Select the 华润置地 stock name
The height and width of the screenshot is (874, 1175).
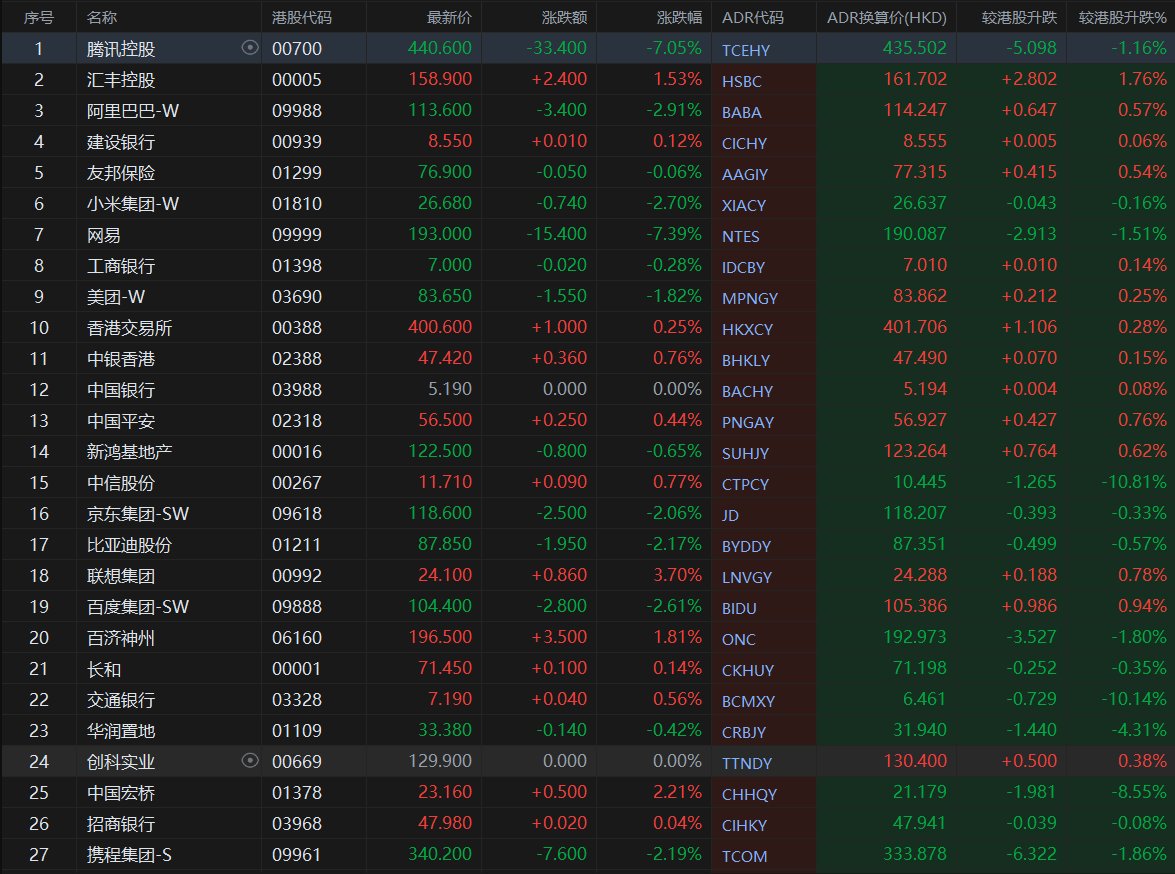pos(121,731)
